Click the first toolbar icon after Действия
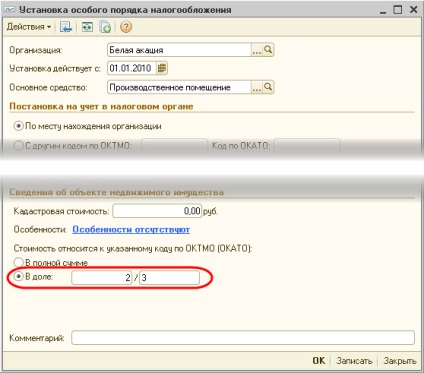 point(66,27)
